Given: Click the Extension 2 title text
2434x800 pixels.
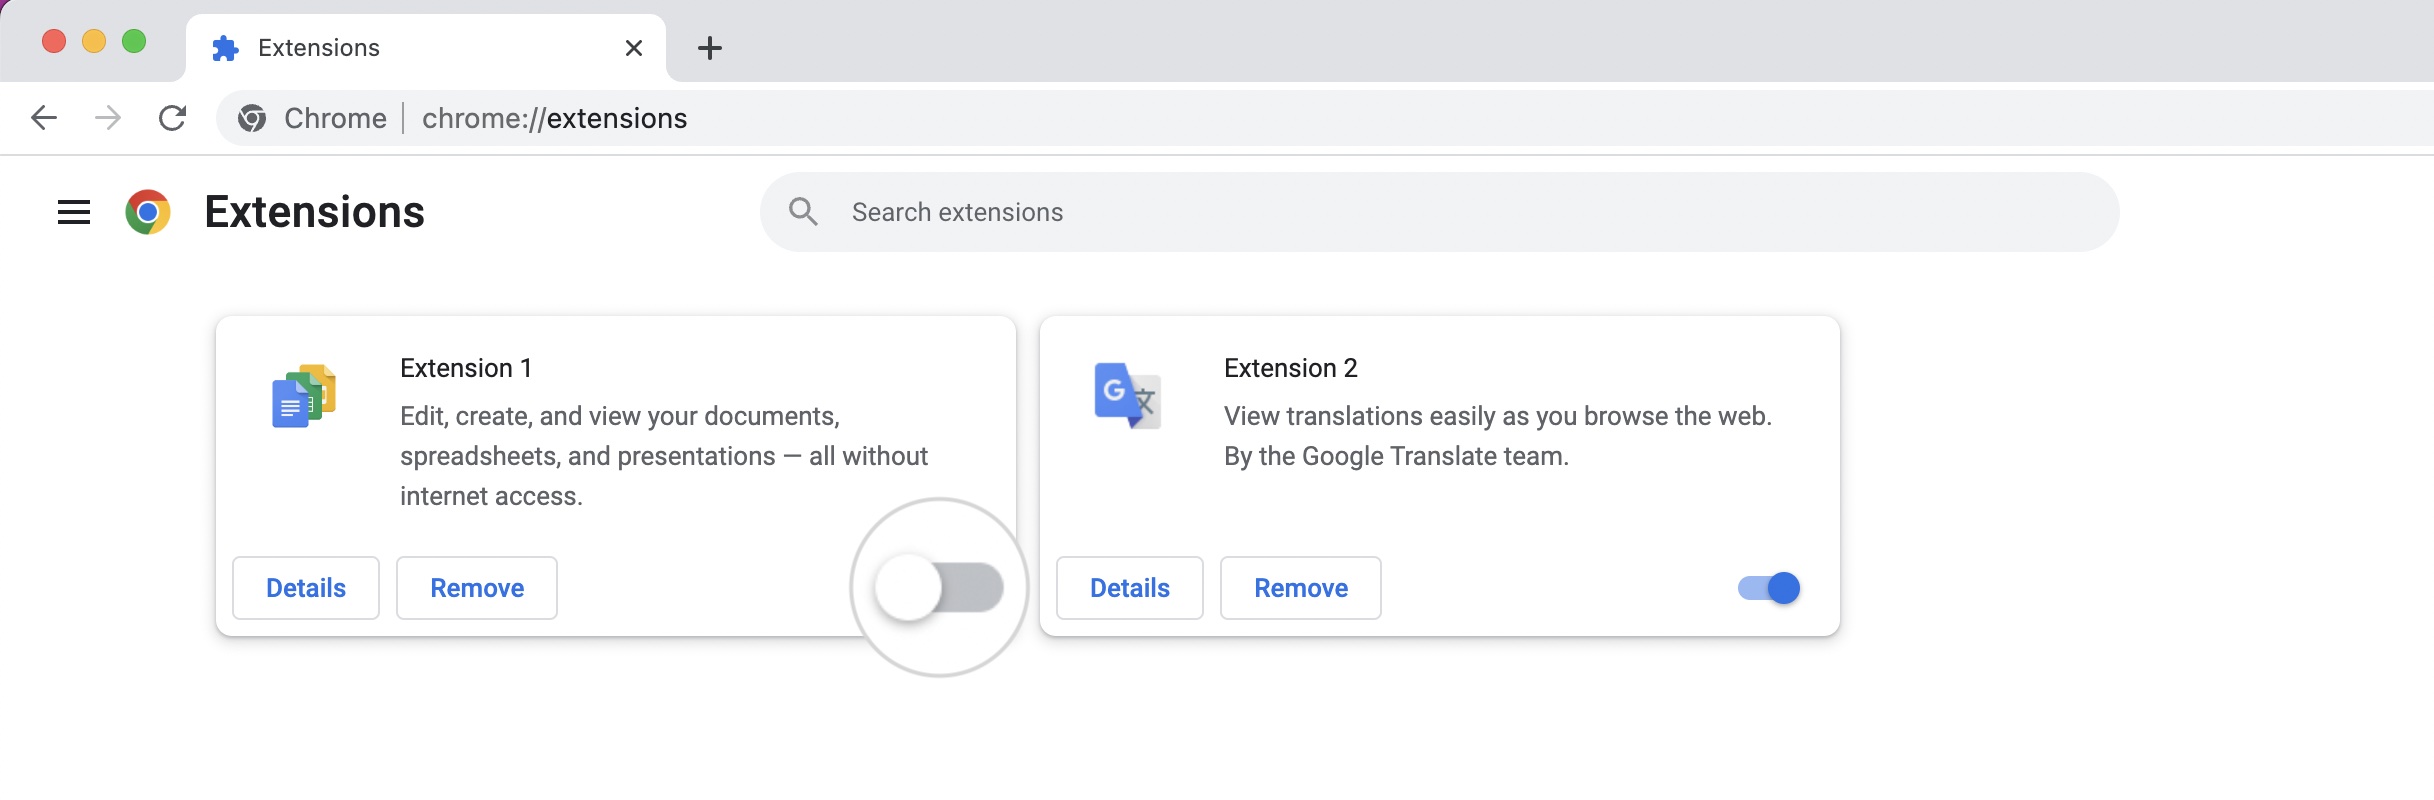Looking at the screenshot, I should 1291,368.
